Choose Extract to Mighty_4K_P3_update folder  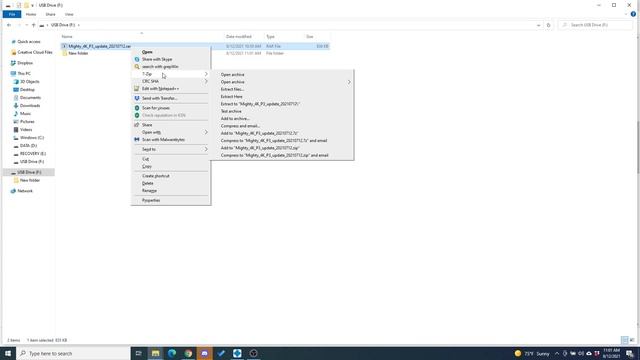260,104
